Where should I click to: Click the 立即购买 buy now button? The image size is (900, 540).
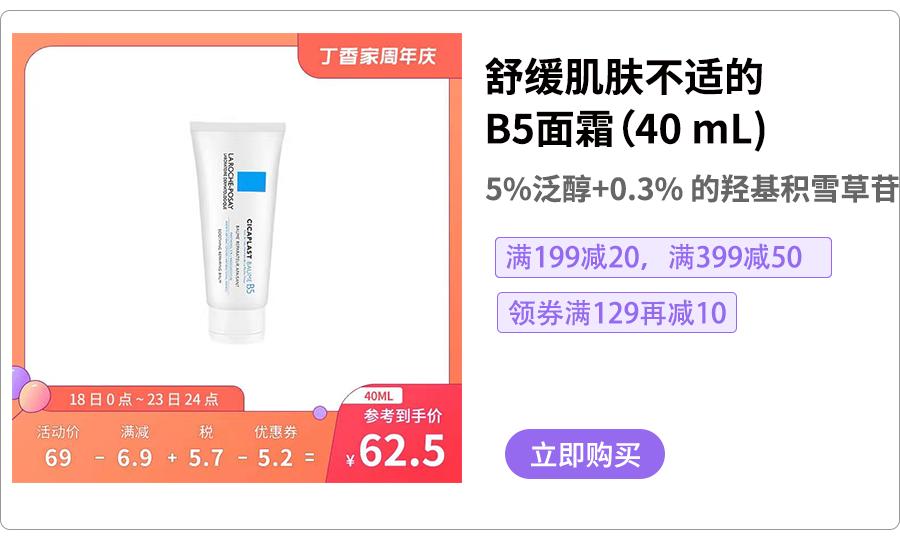click(x=584, y=454)
